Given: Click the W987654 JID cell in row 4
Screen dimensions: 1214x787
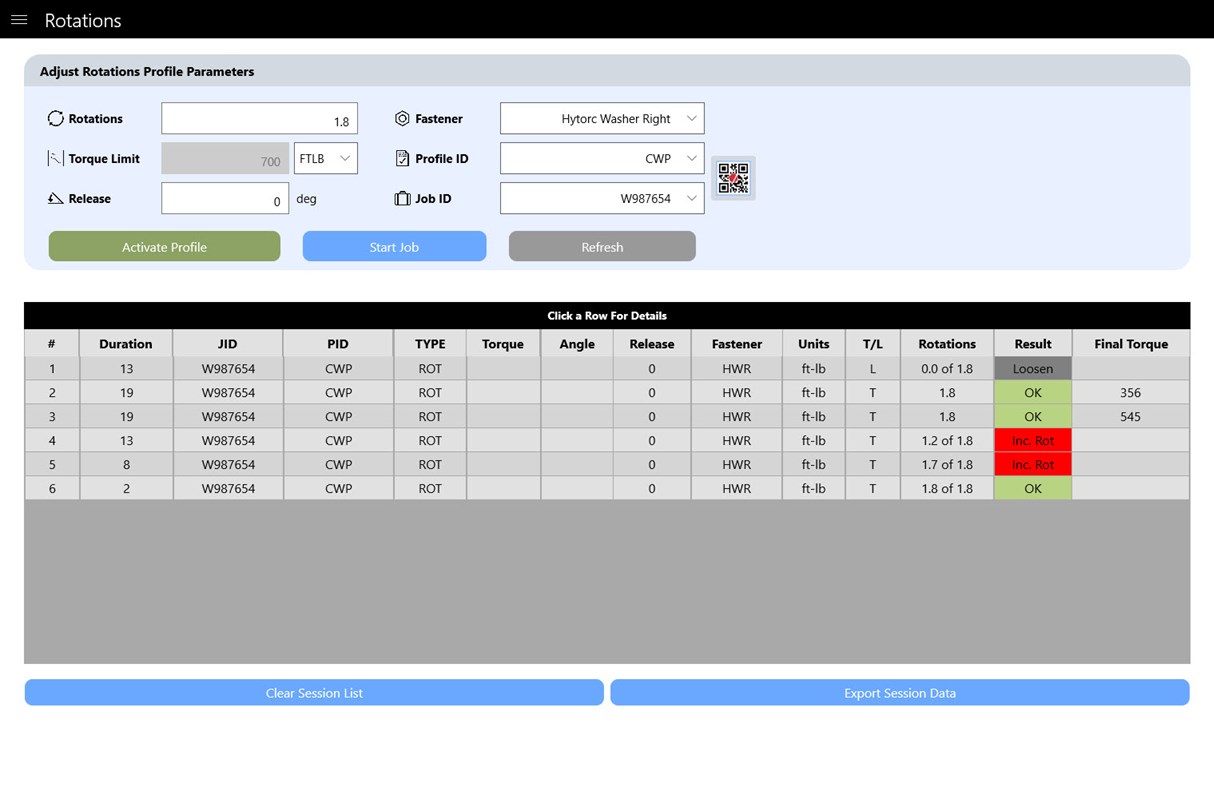Looking at the screenshot, I should (x=228, y=440).
